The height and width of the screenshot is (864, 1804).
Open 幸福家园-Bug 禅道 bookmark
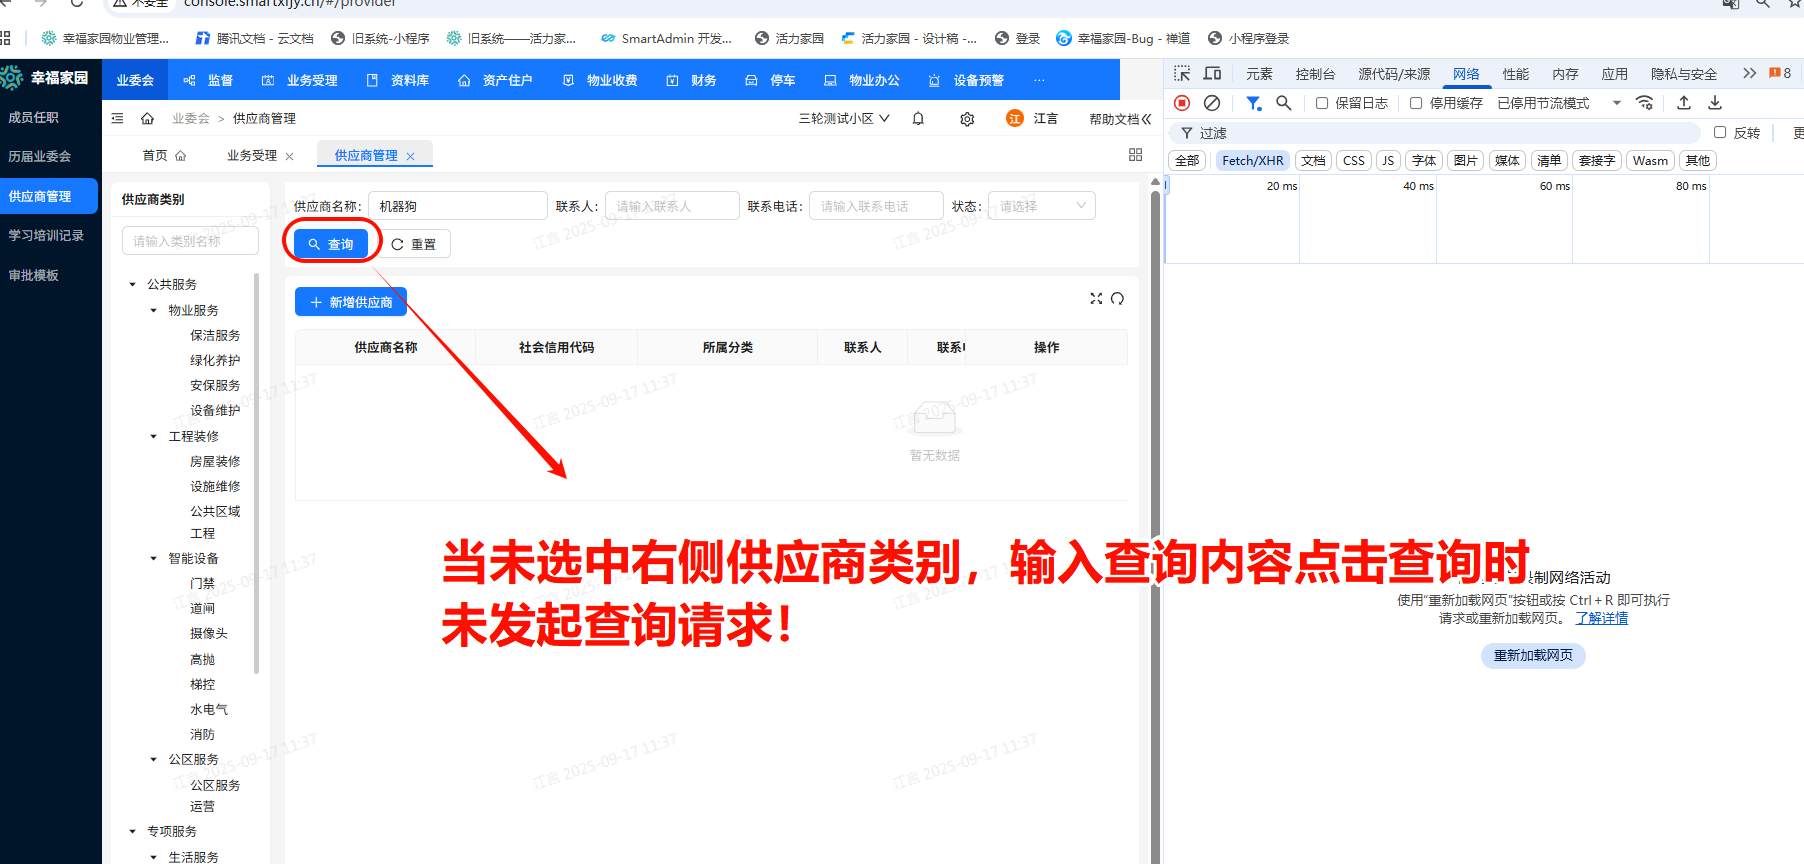(1123, 39)
